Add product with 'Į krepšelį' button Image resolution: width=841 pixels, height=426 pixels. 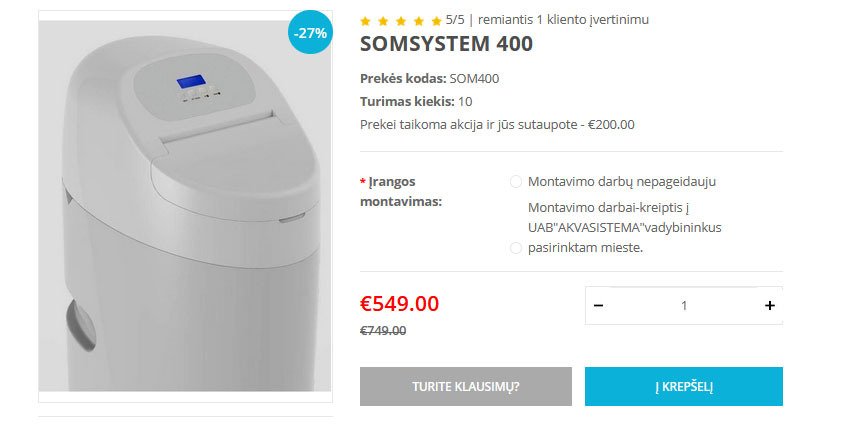[683, 387]
